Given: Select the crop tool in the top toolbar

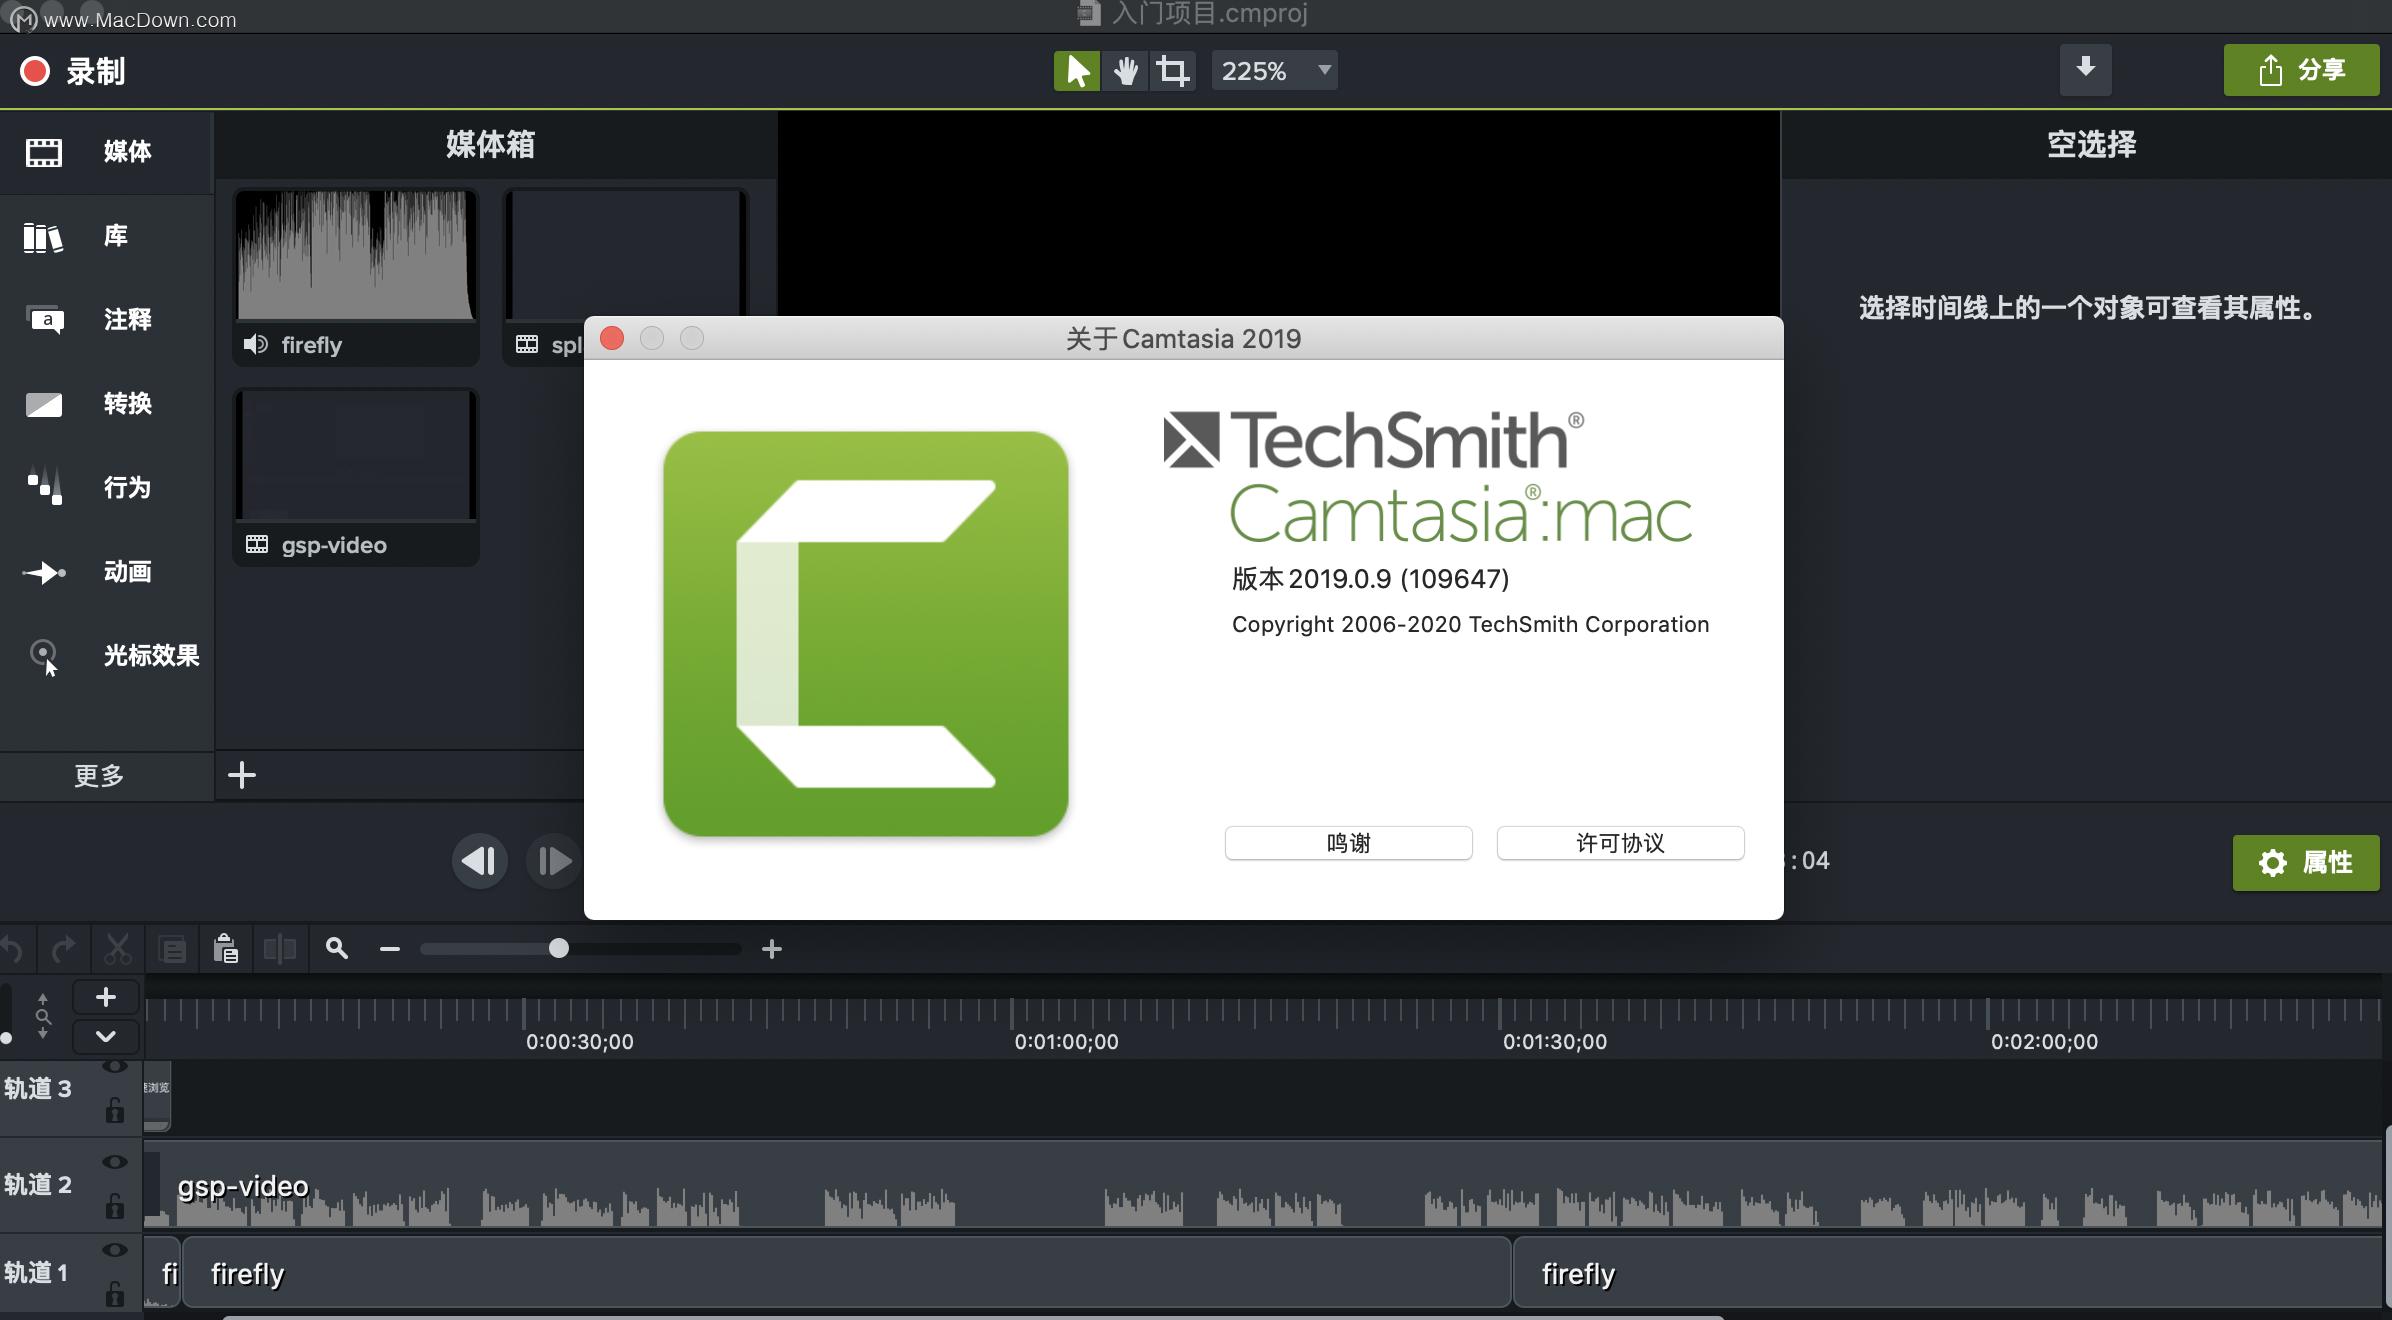Looking at the screenshot, I should click(1172, 70).
